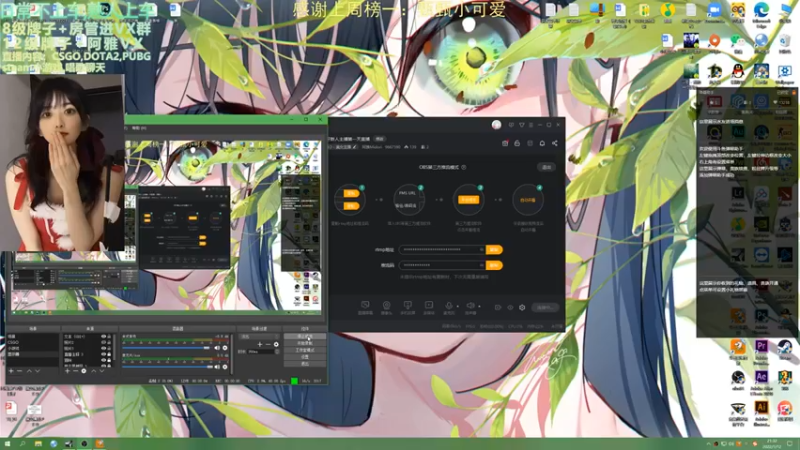This screenshot has height=450, width=800.
Task: Select the highlighted bottom scene in Scenes list
Action: [x=32, y=354]
